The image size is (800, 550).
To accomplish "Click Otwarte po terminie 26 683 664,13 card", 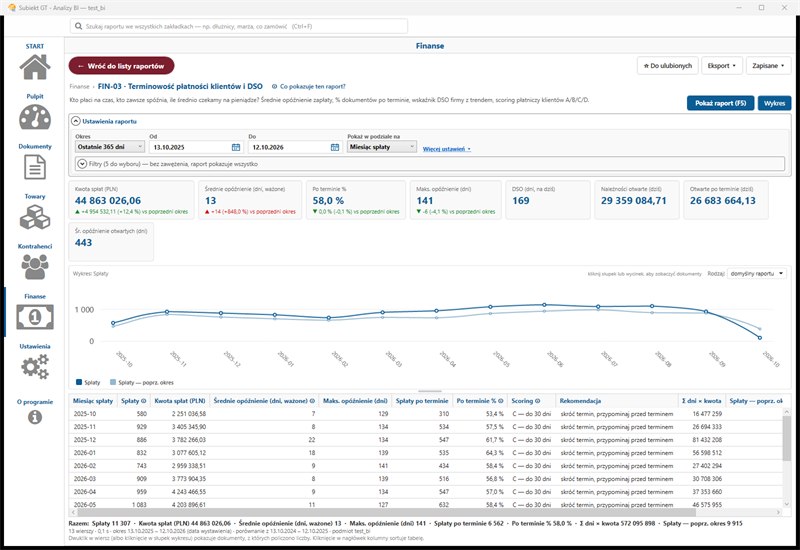I will [726, 200].
